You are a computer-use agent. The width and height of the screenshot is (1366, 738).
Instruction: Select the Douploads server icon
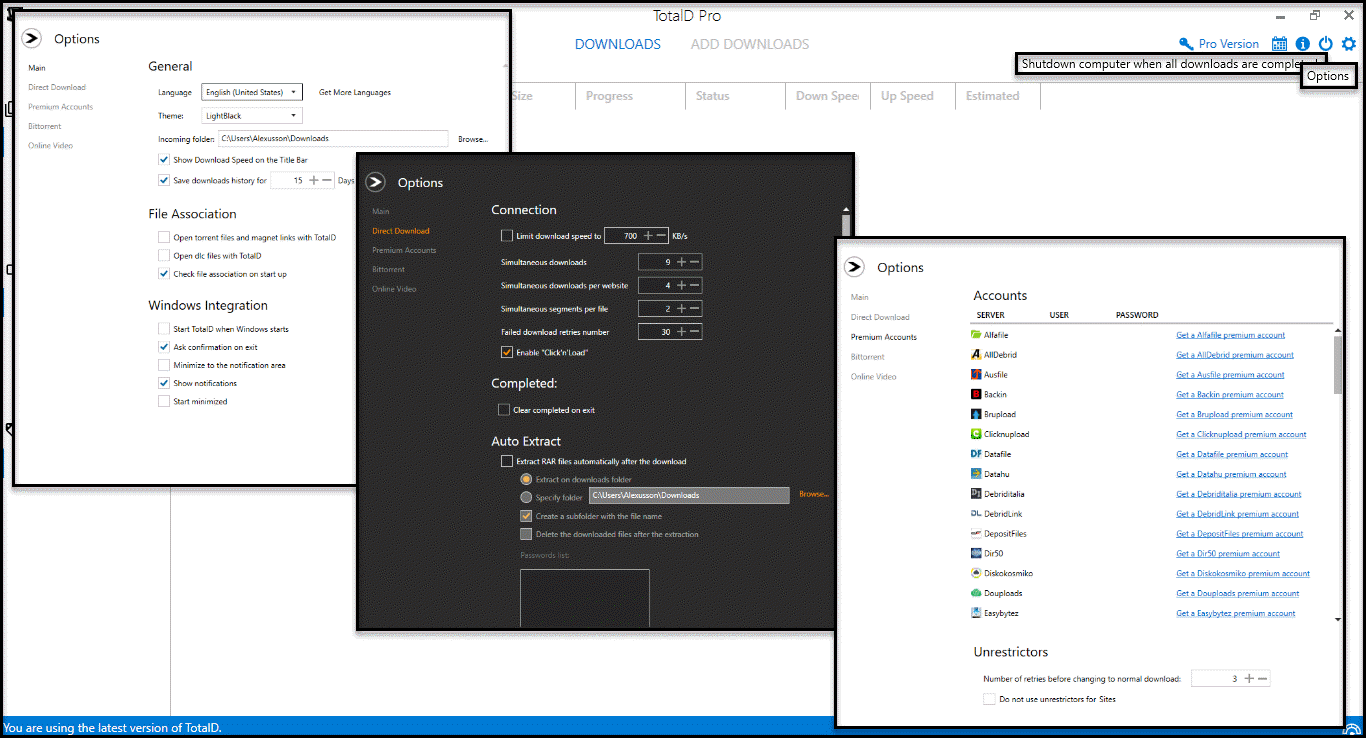click(976, 593)
